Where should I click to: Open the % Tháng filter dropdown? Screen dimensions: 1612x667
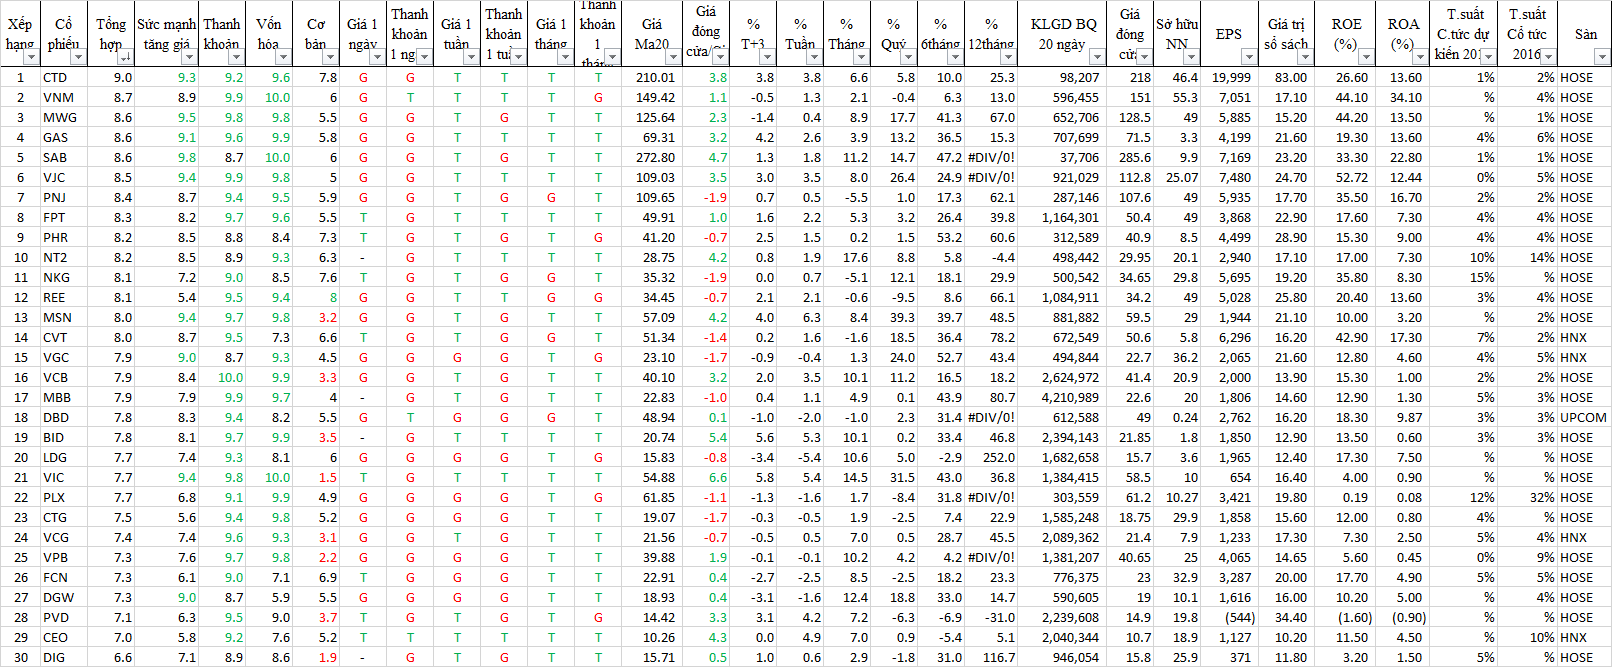(861, 57)
